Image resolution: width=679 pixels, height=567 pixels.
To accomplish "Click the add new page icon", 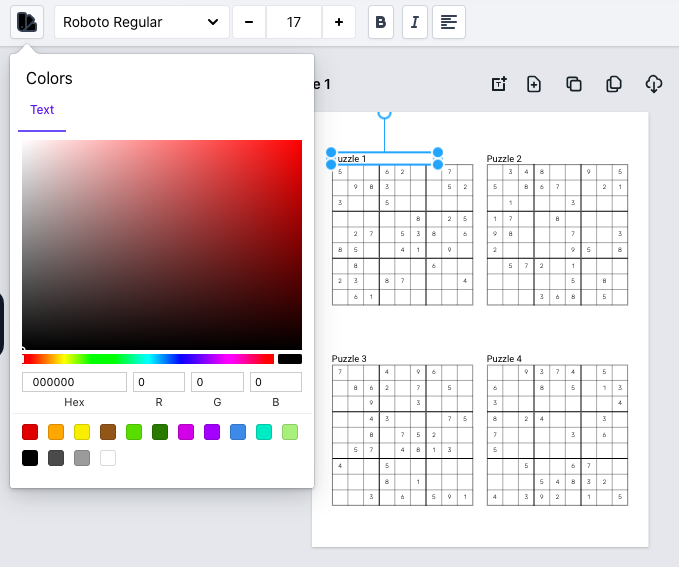I will (x=534, y=84).
